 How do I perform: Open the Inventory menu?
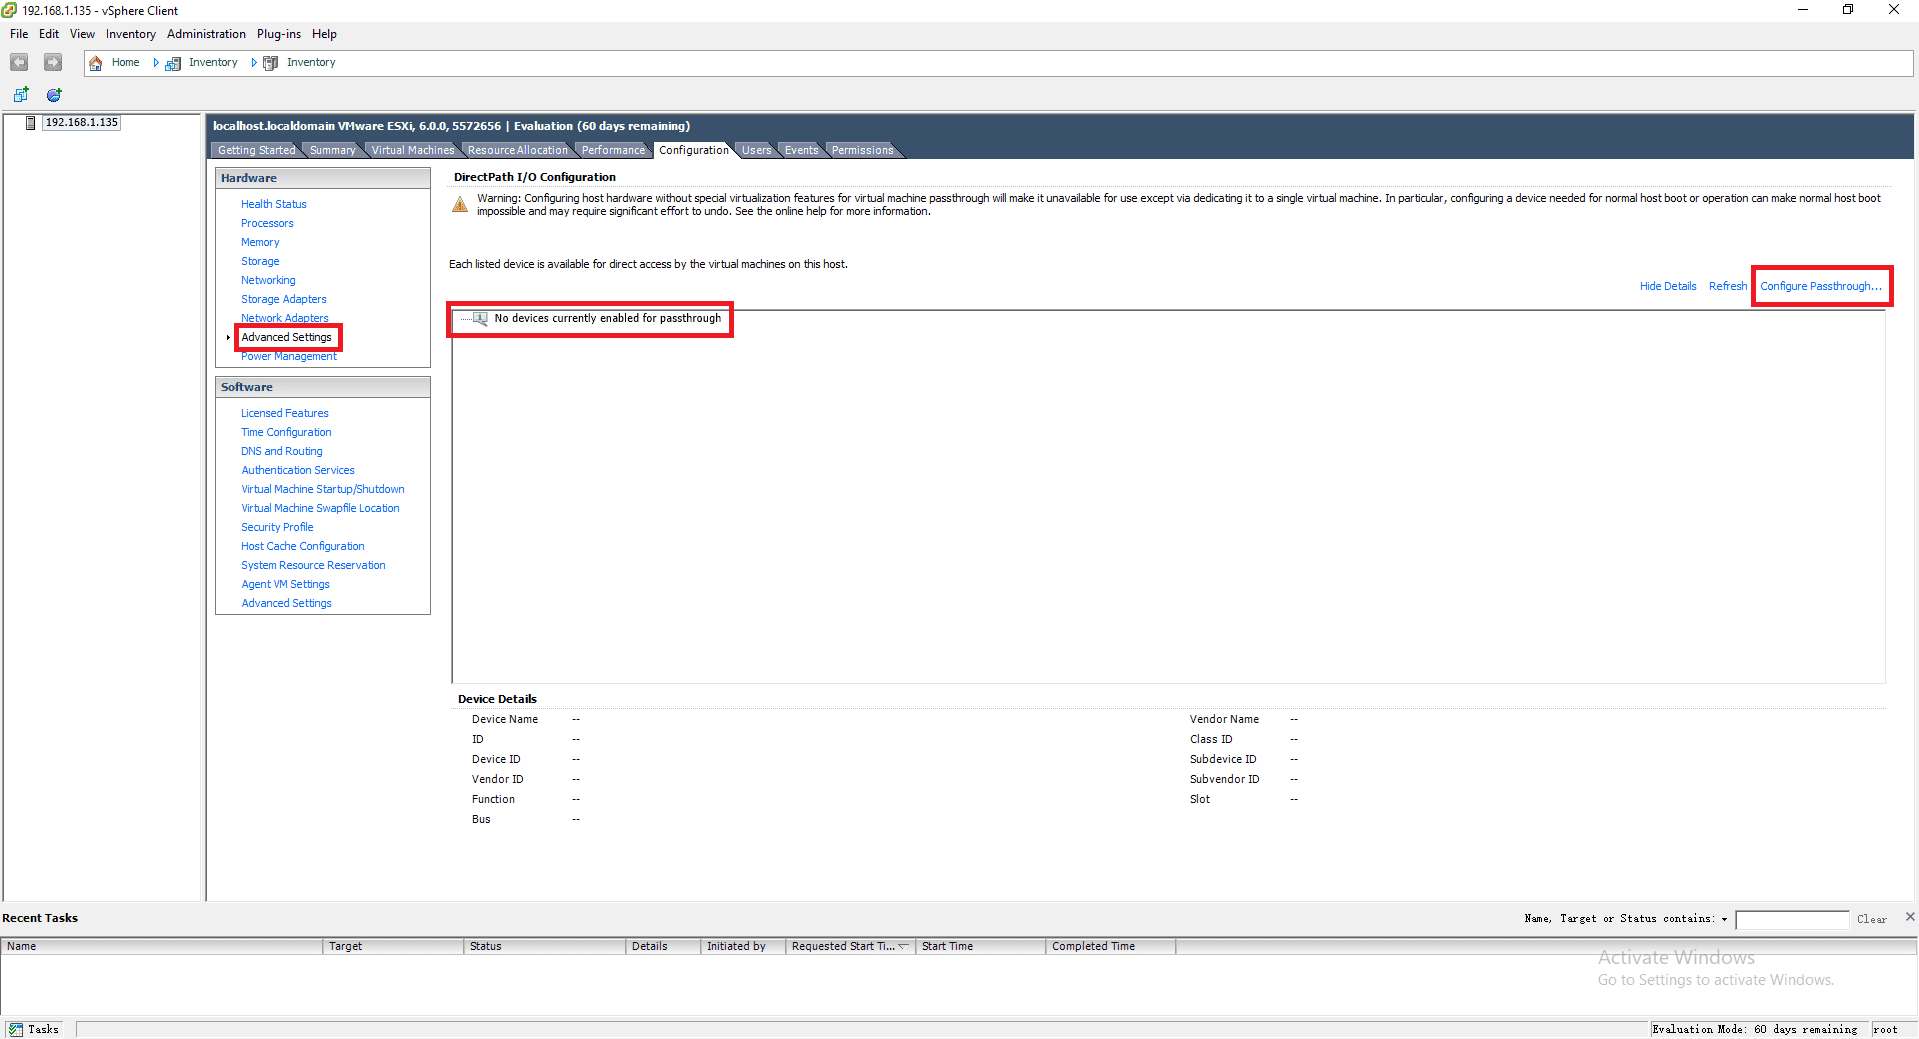(x=131, y=34)
